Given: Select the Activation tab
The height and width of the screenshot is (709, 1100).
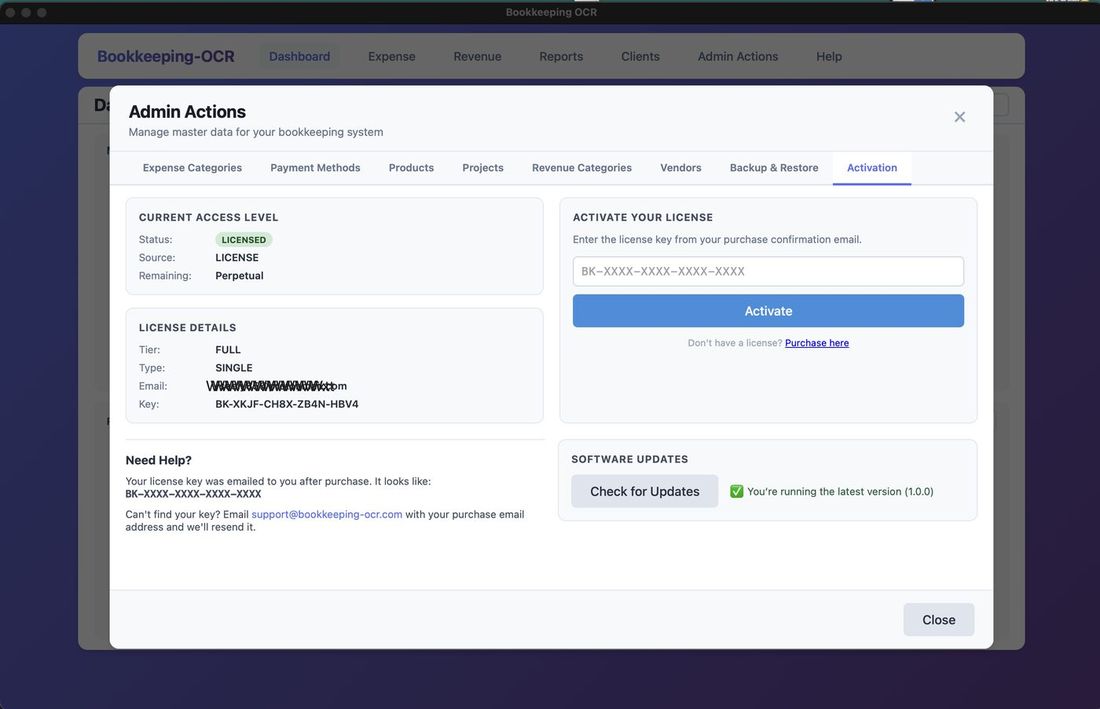Looking at the screenshot, I should click(x=872, y=168).
